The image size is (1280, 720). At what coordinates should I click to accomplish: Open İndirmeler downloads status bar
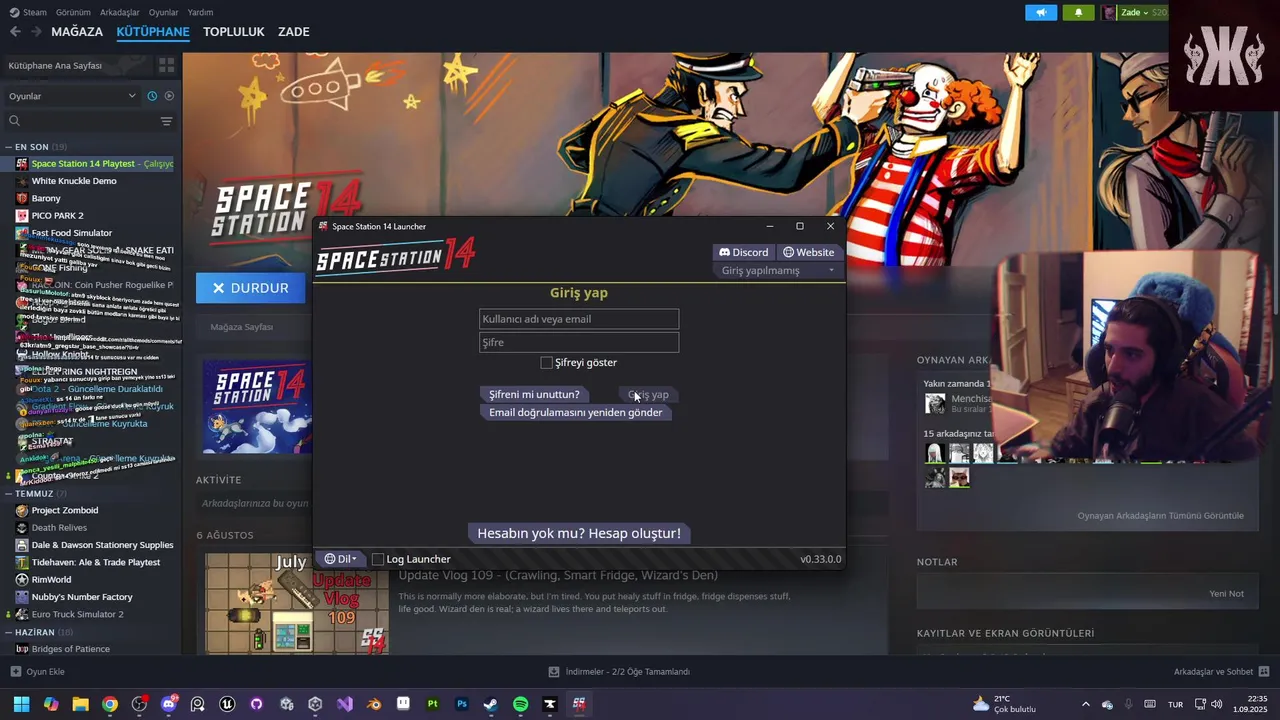point(619,672)
